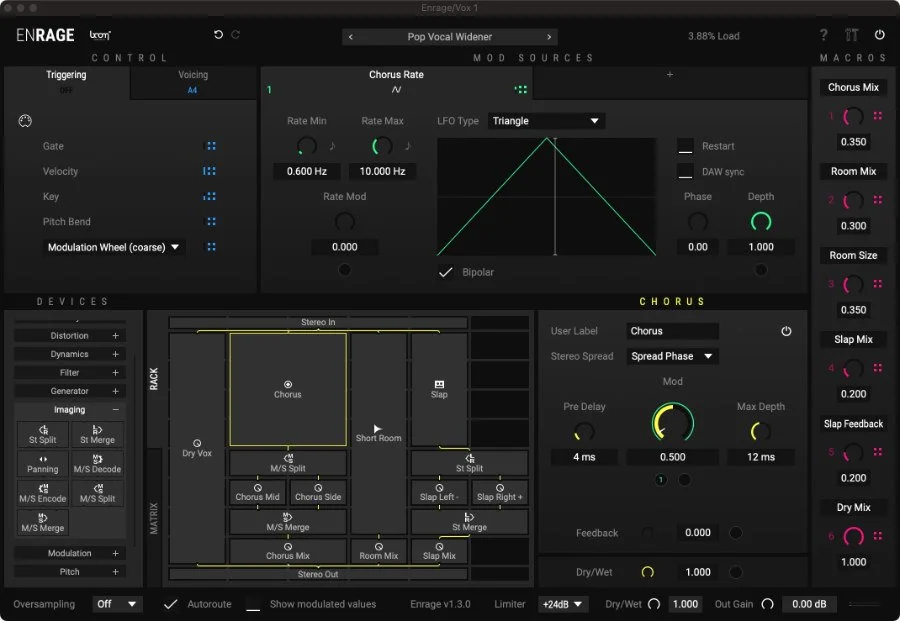Open the Modulation Wheel (coarse) dropdown
The height and width of the screenshot is (621, 900).
point(114,247)
